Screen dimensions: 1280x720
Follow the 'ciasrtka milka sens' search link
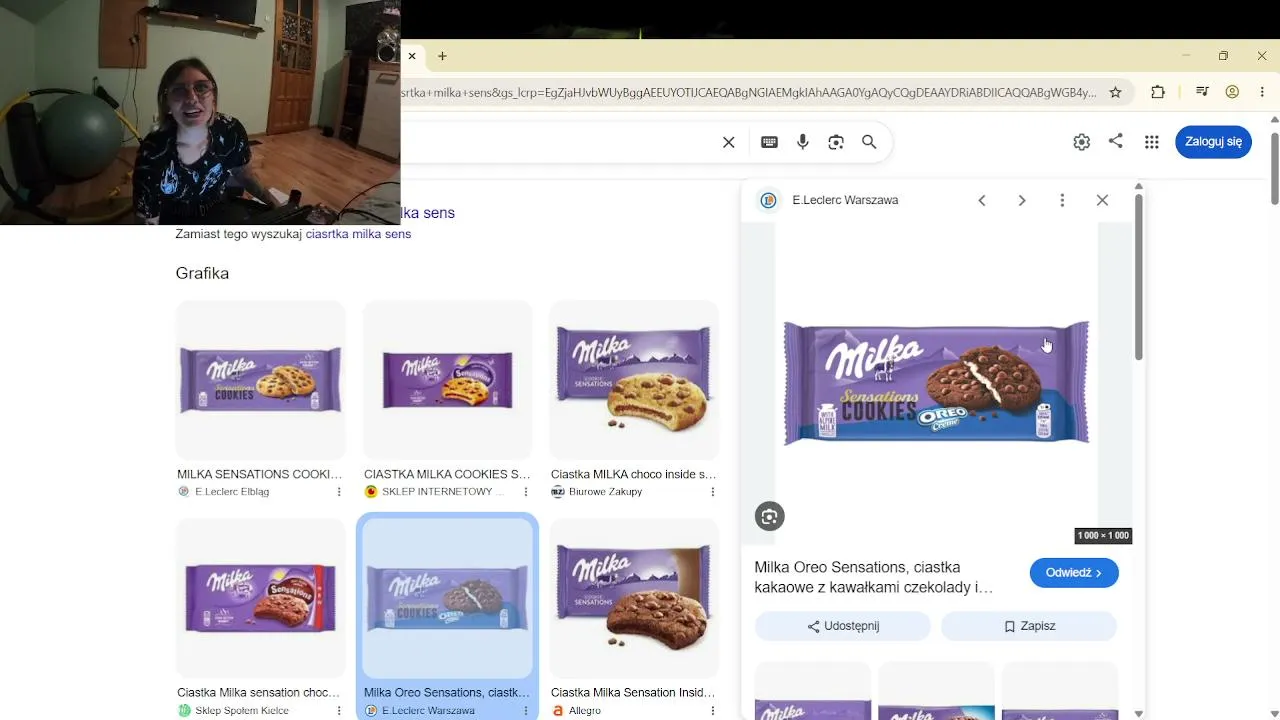coord(358,234)
